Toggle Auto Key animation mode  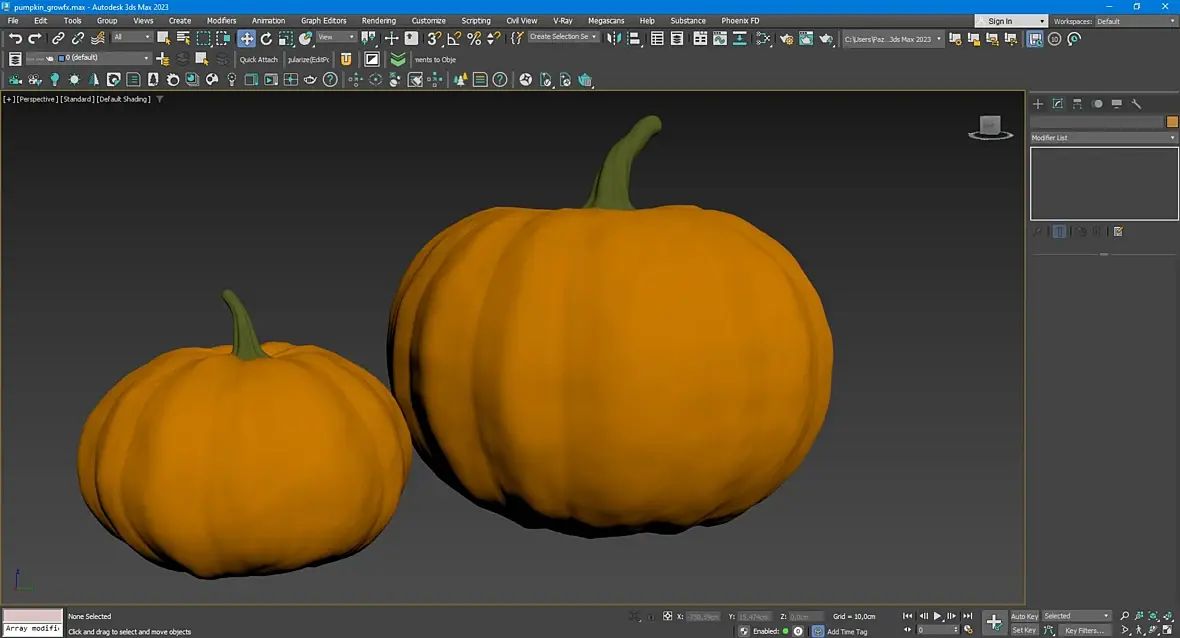[x=1024, y=616]
